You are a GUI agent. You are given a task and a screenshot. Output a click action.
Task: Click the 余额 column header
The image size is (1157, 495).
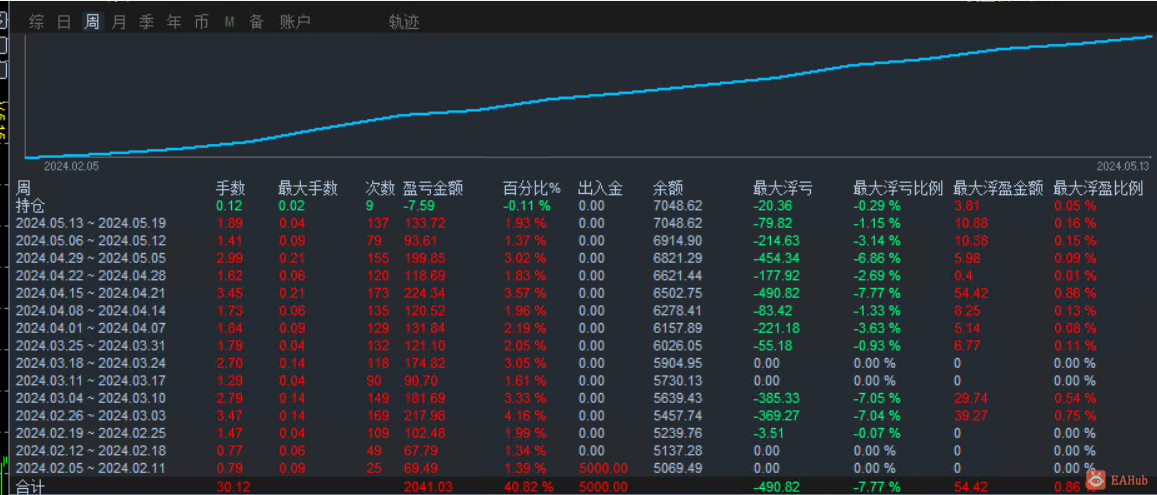tap(669, 189)
